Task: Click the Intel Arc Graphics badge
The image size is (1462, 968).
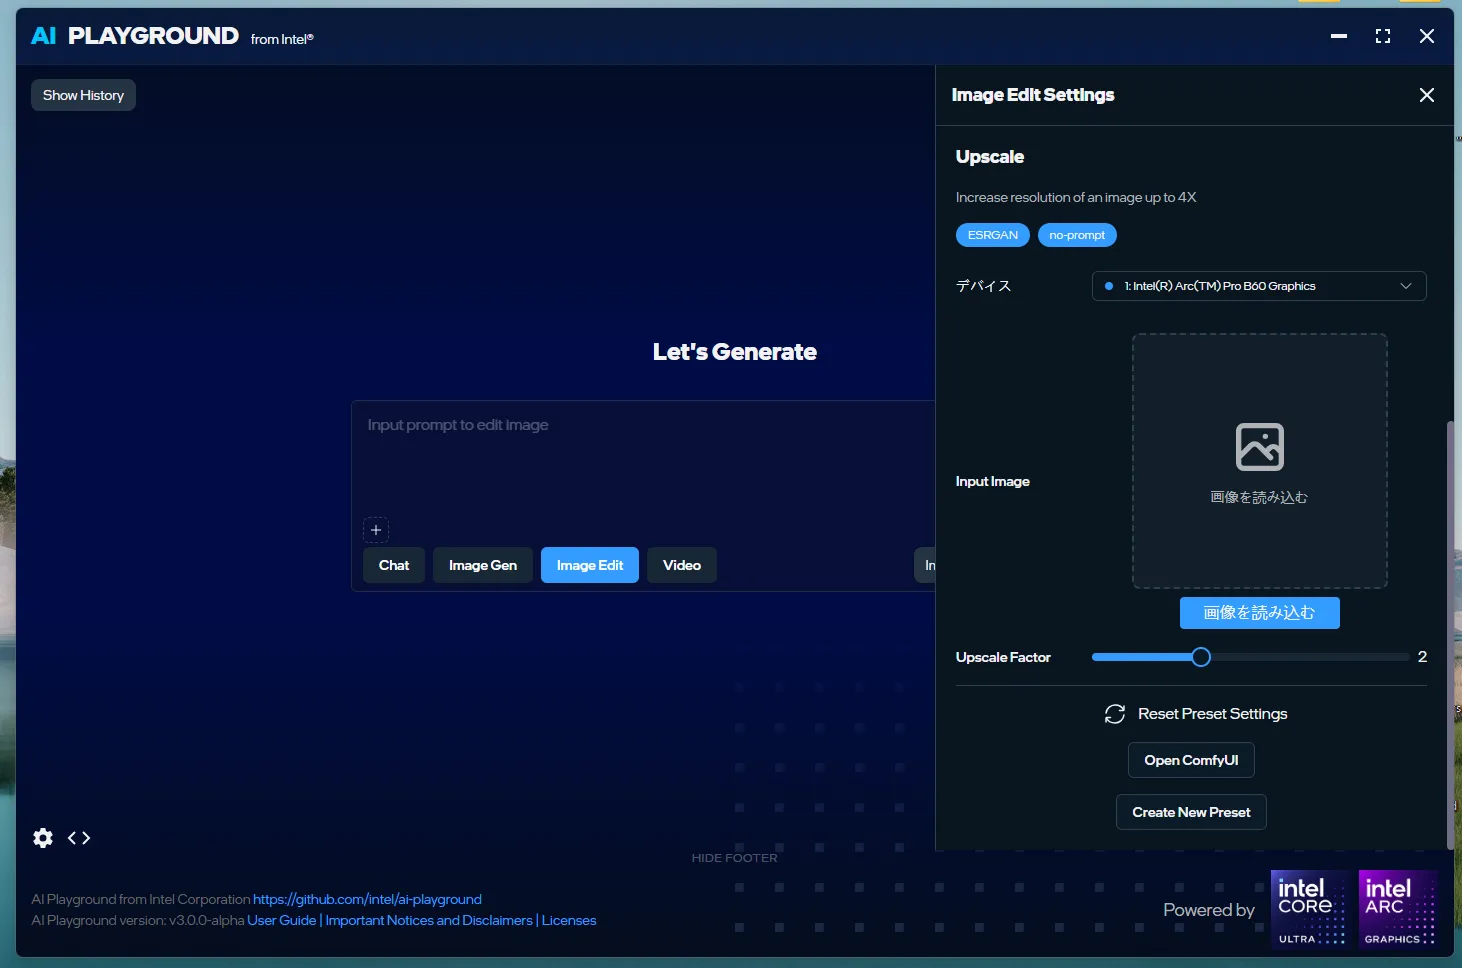Action: click(x=1398, y=909)
